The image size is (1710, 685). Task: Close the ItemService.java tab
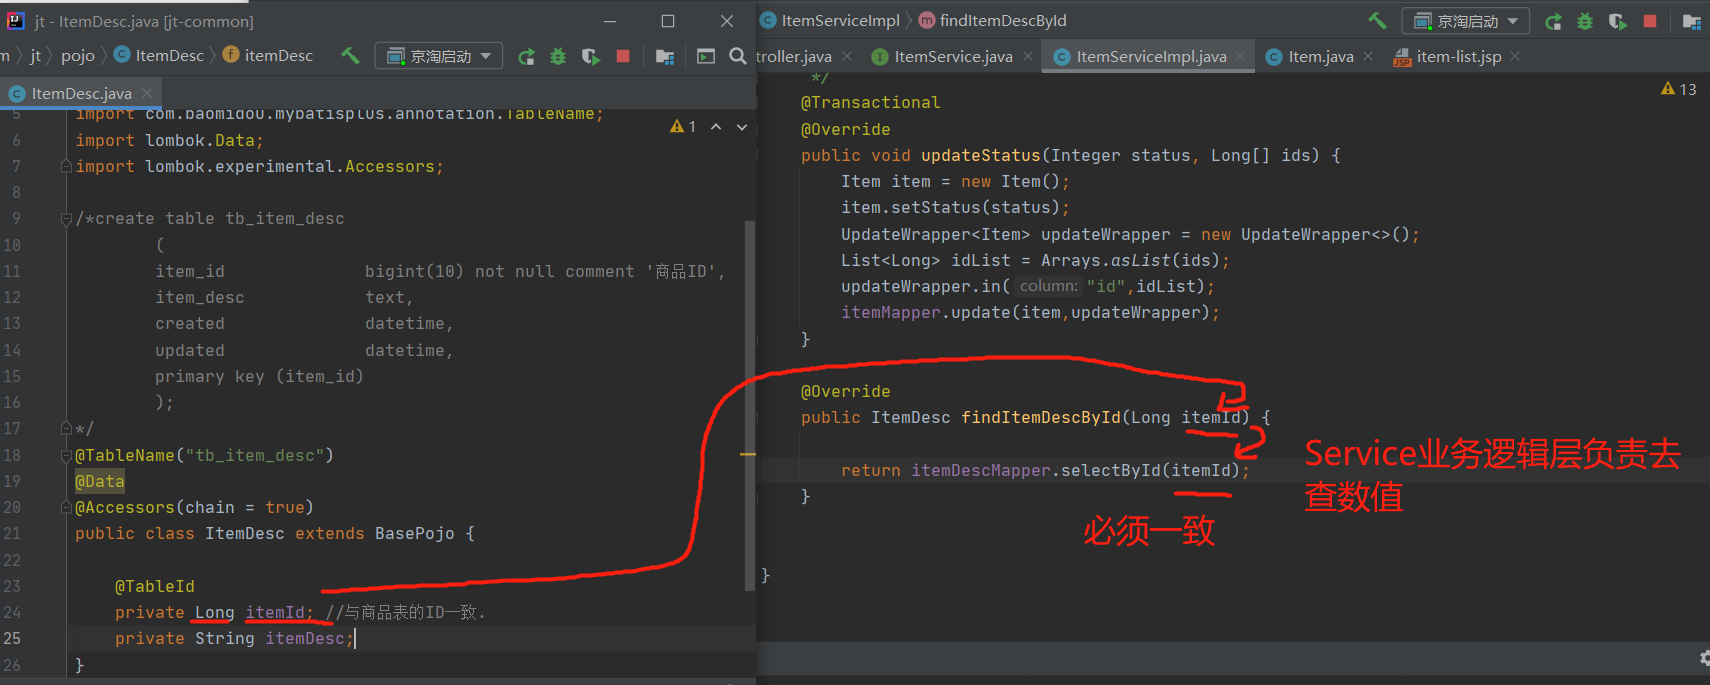coord(1028,56)
